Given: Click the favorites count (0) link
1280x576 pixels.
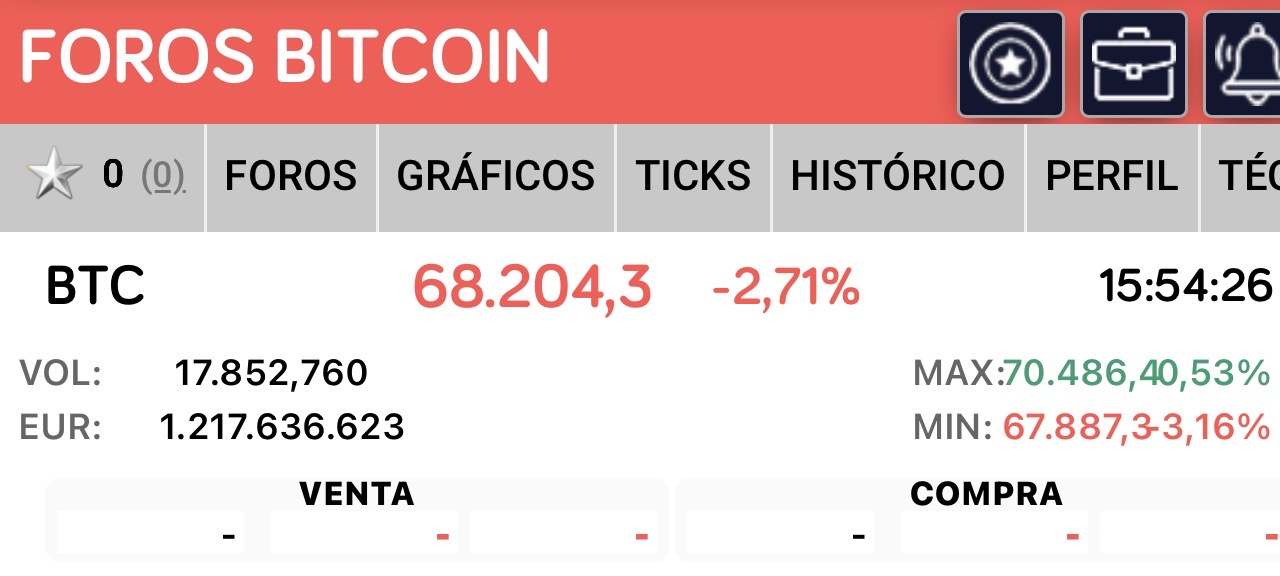Looking at the screenshot, I should pos(163,177).
